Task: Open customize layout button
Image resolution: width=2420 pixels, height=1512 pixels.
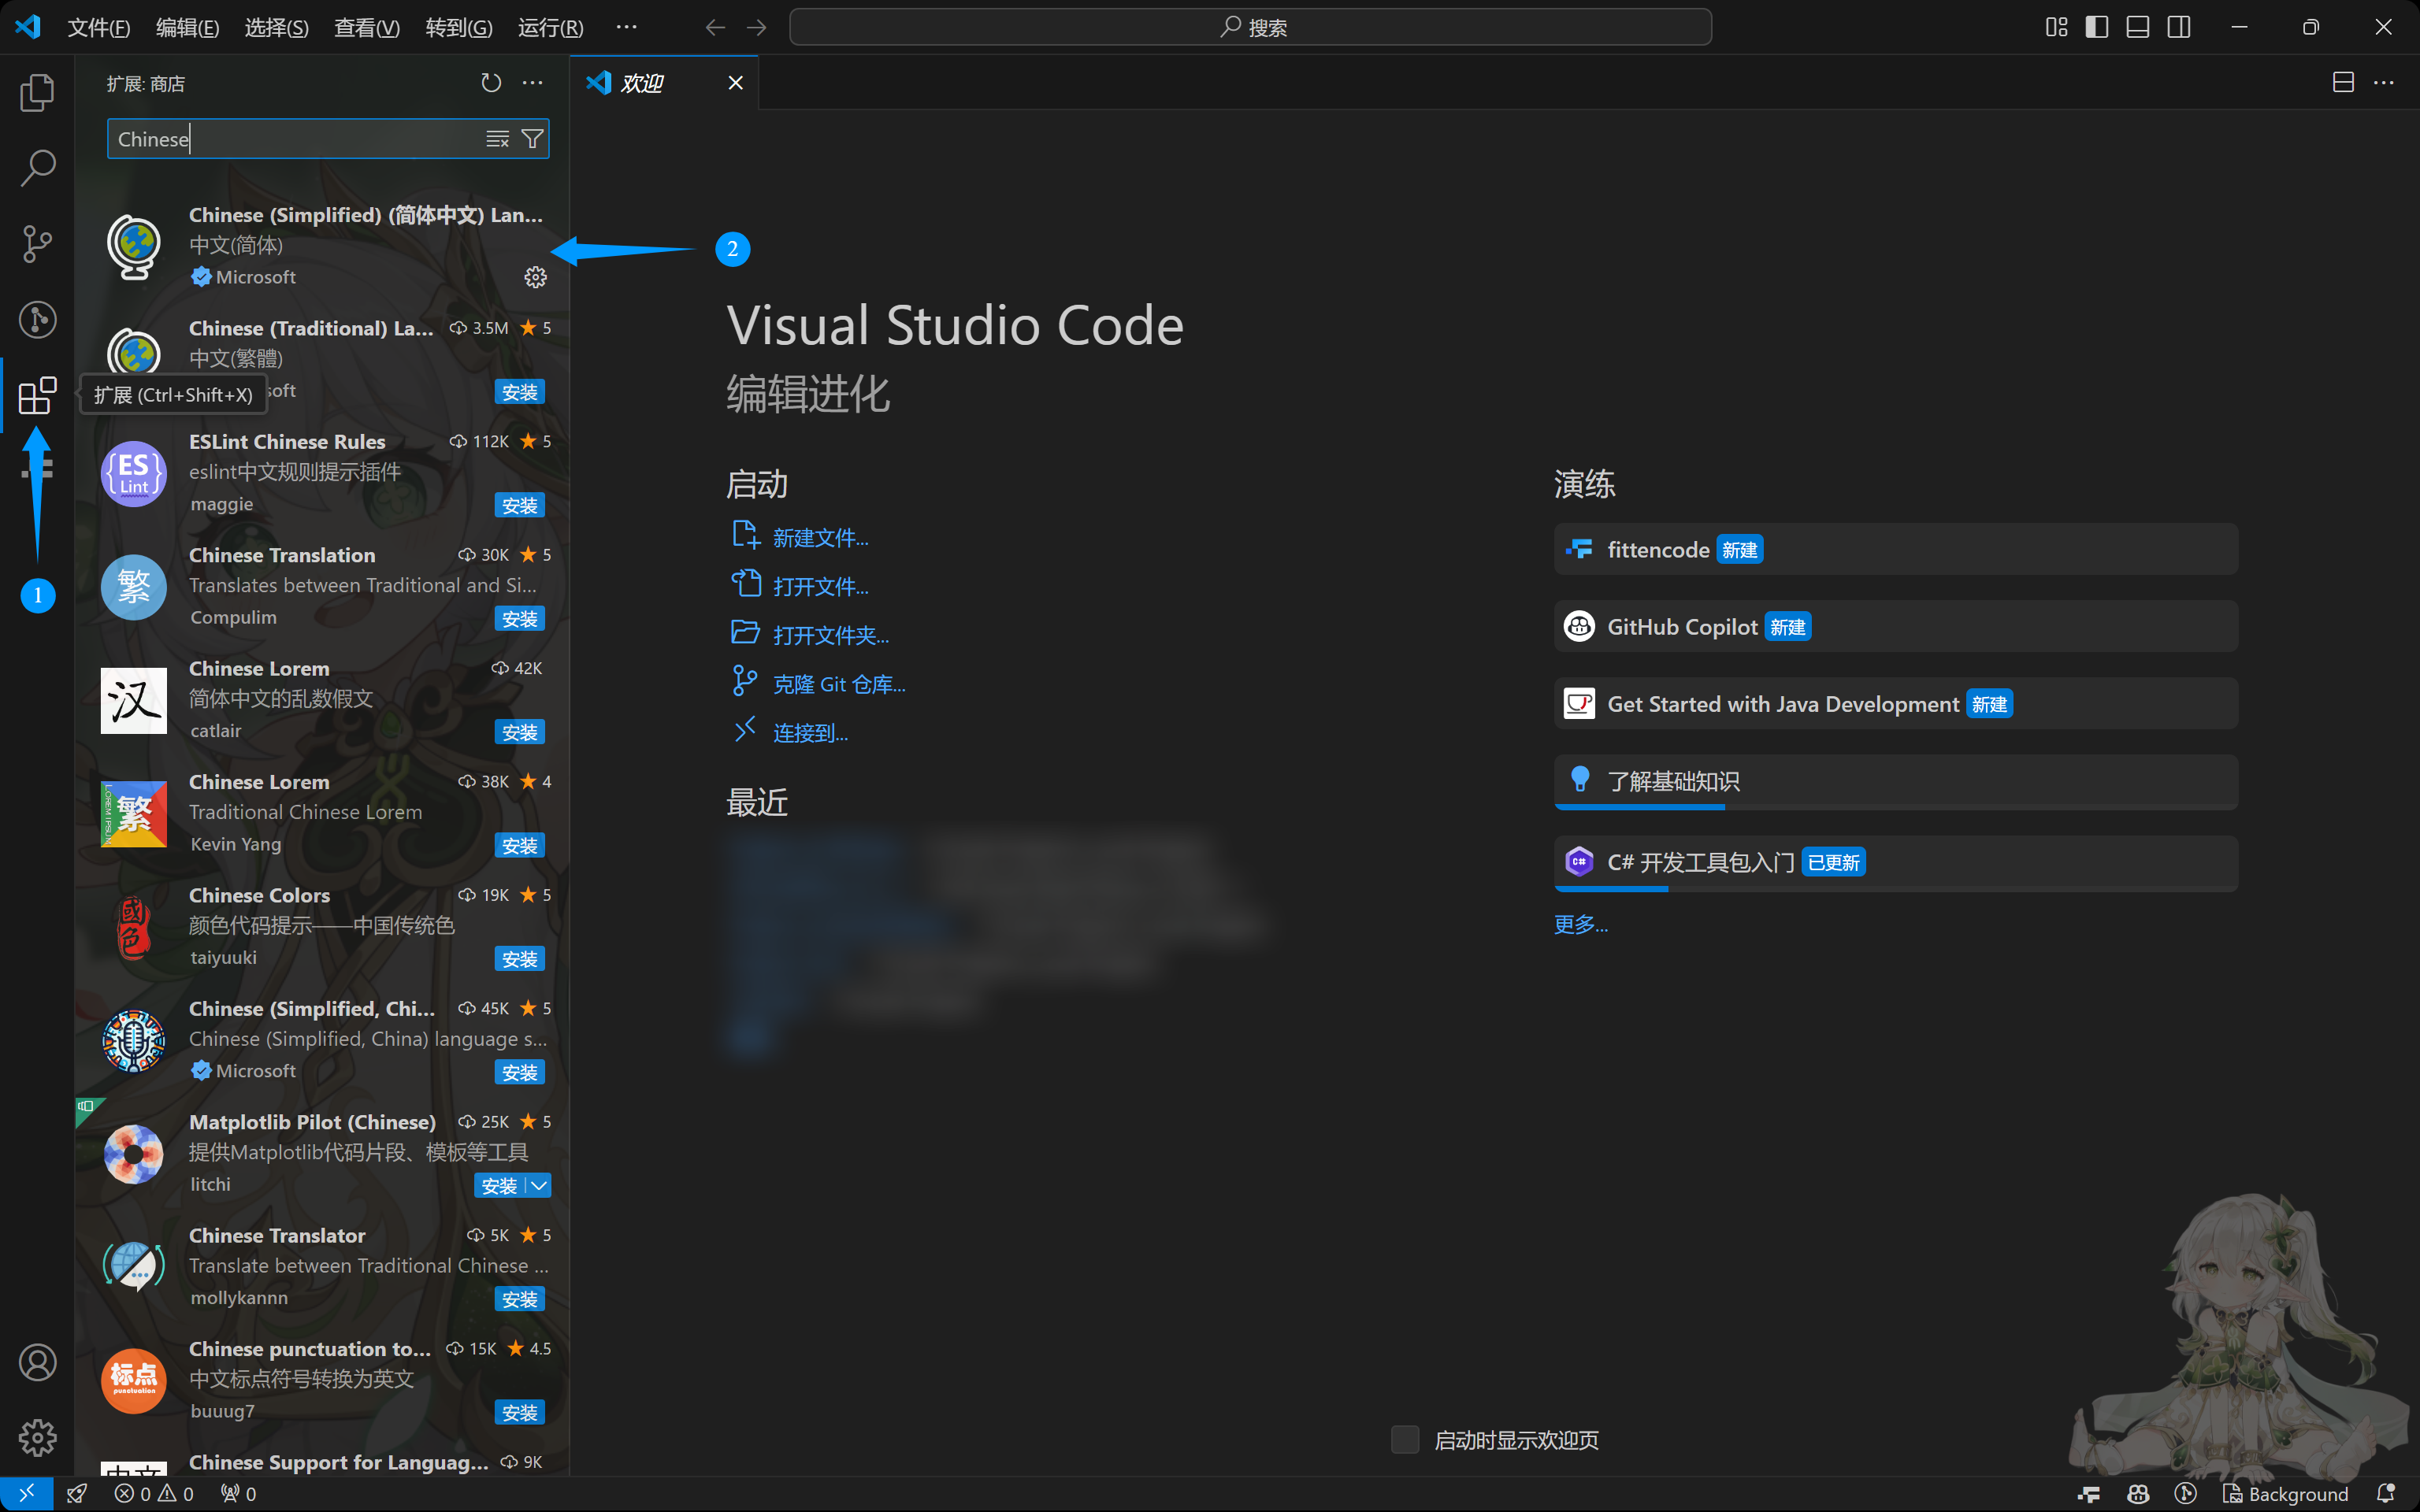Action: (2056, 27)
